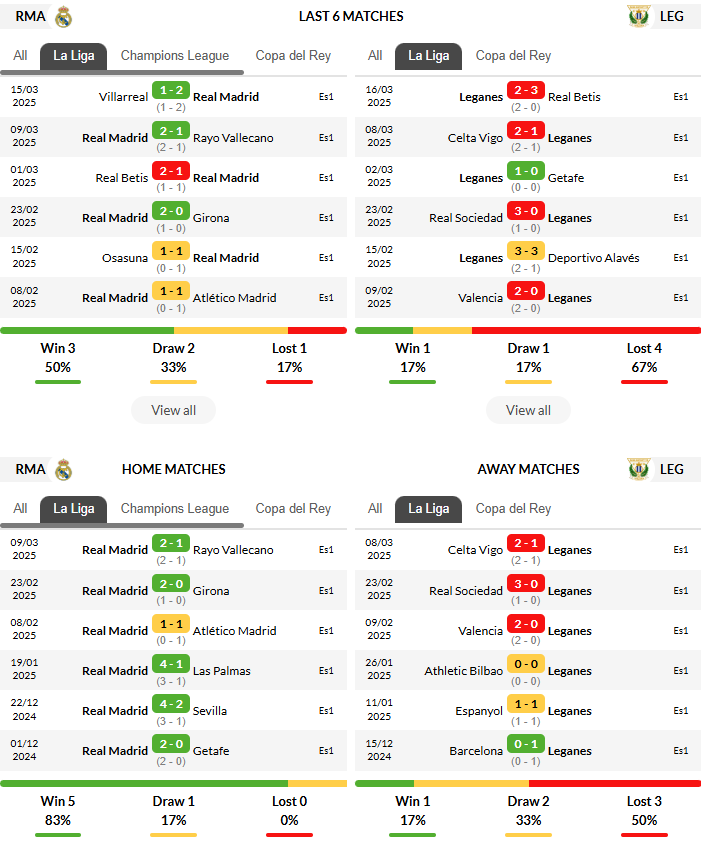Screen dimensions: 701x844
Task: Open Athletic Bilbao team link in Away Matches
Action: (x=464, y=671)
